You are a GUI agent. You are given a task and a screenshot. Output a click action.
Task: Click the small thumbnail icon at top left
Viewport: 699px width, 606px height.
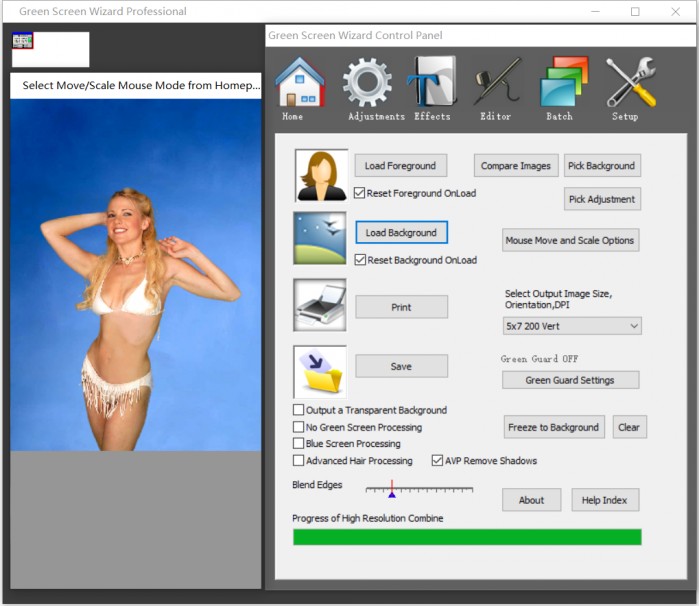point(23,41)
